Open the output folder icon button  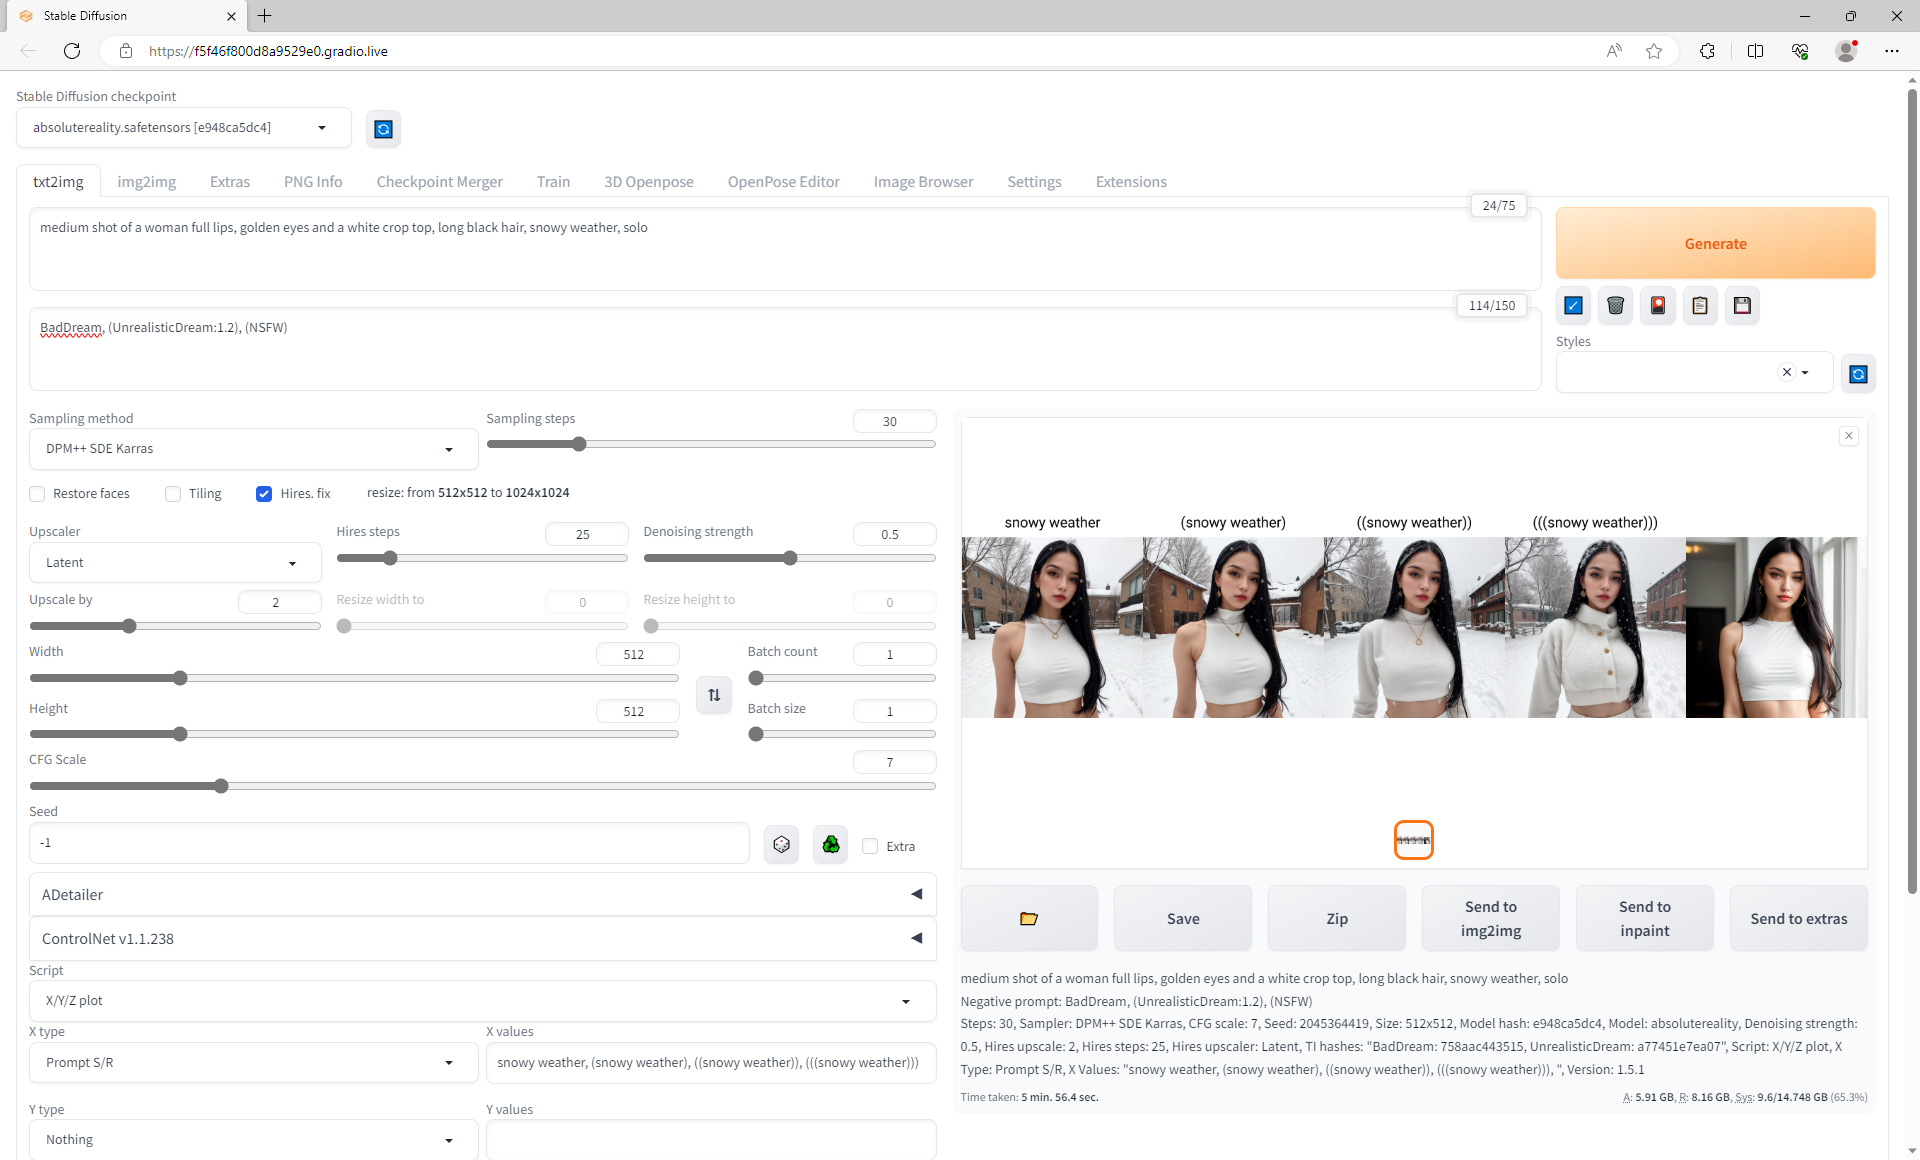(x=1028, y=918)
